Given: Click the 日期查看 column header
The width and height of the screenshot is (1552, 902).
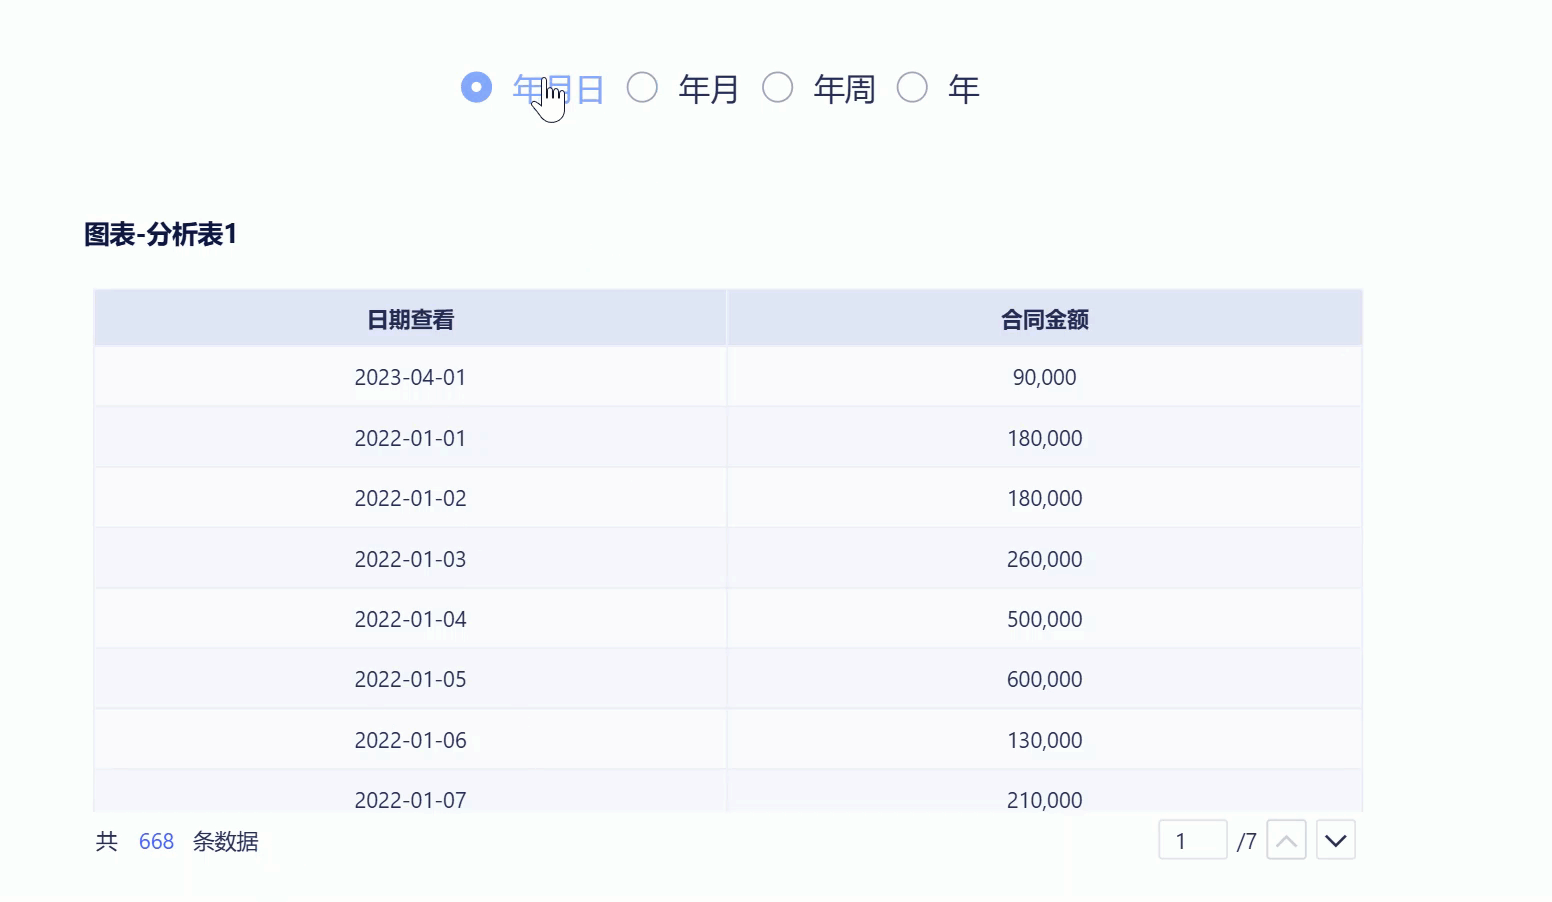Looking at the screenshot, I should point(410,320).
